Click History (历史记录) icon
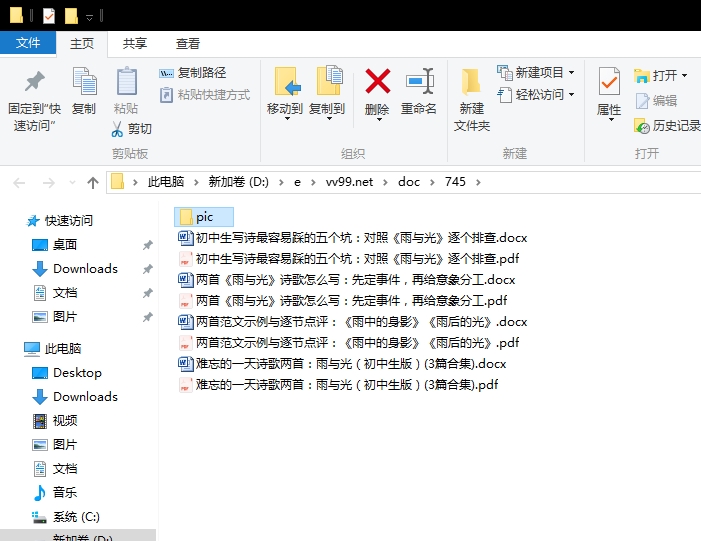This screenshot has width=701, height=541. coord(642,126)
